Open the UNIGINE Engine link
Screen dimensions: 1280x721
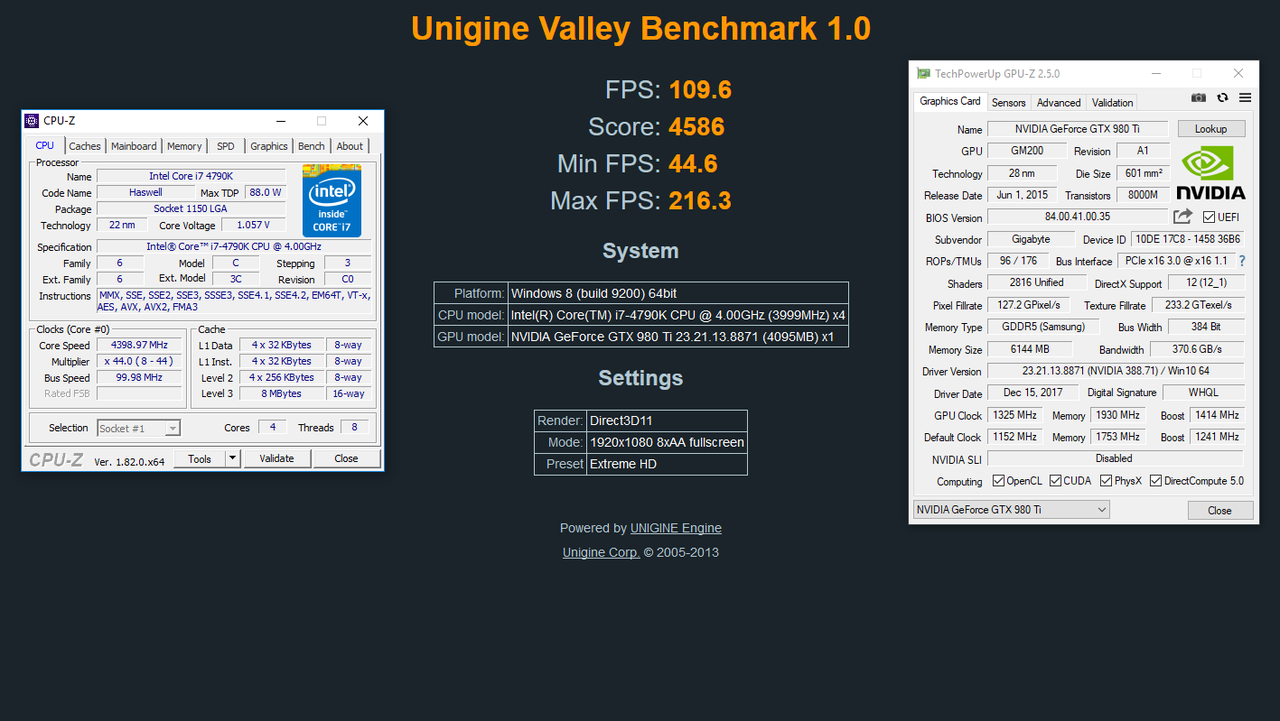click(676, 528)
